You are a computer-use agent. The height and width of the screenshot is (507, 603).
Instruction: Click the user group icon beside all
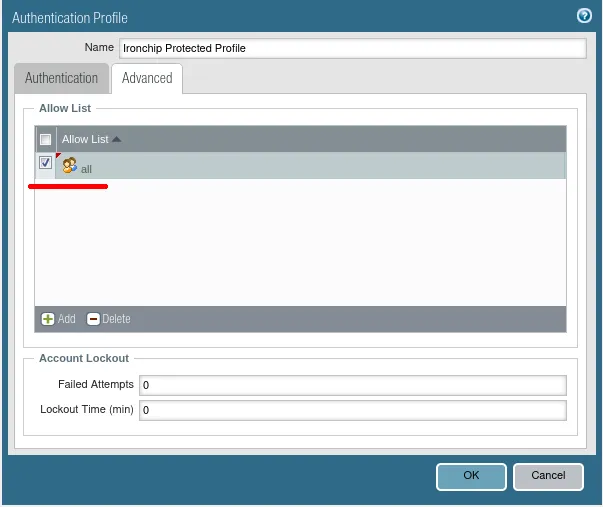pyautogui.click(x=70, y=165)
